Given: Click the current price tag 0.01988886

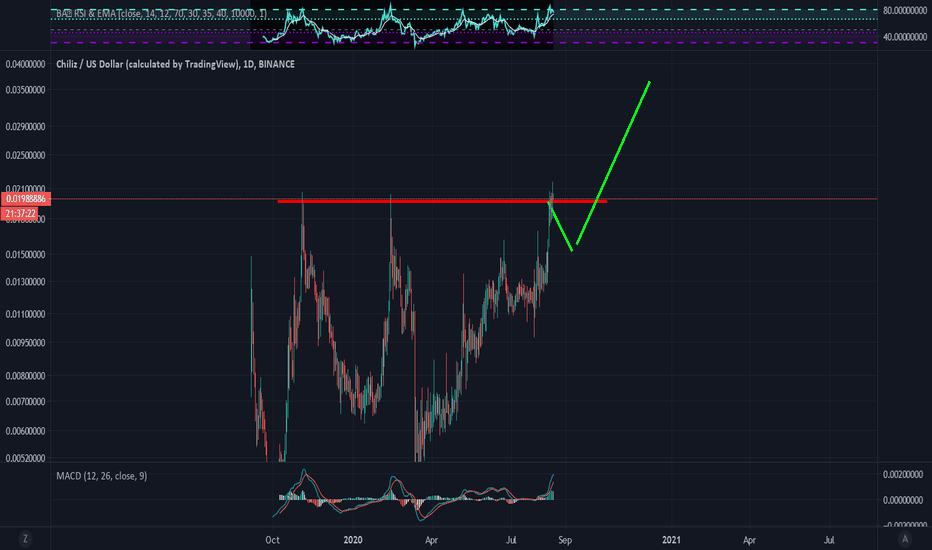Looking at the screenshot, I should 26,199.
